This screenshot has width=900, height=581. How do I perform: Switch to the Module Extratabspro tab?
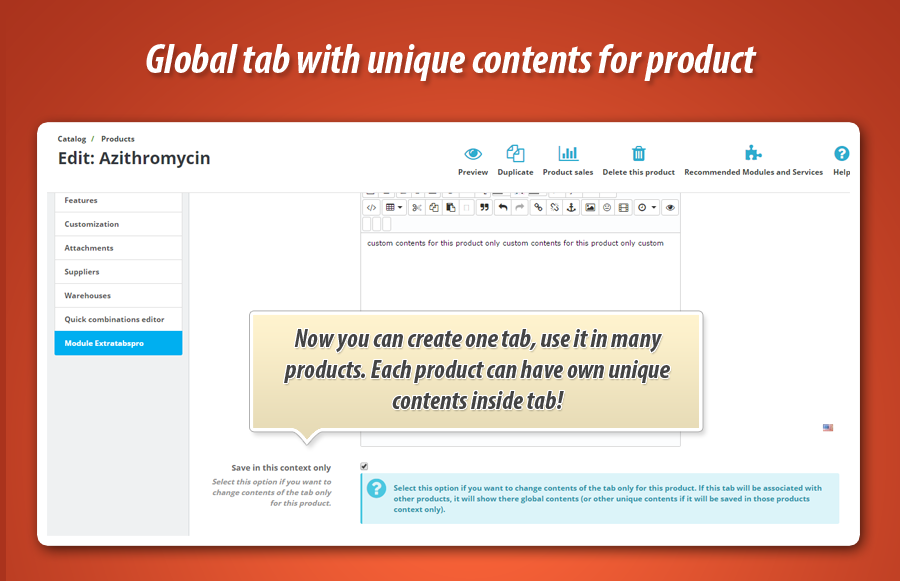point(118,343)
